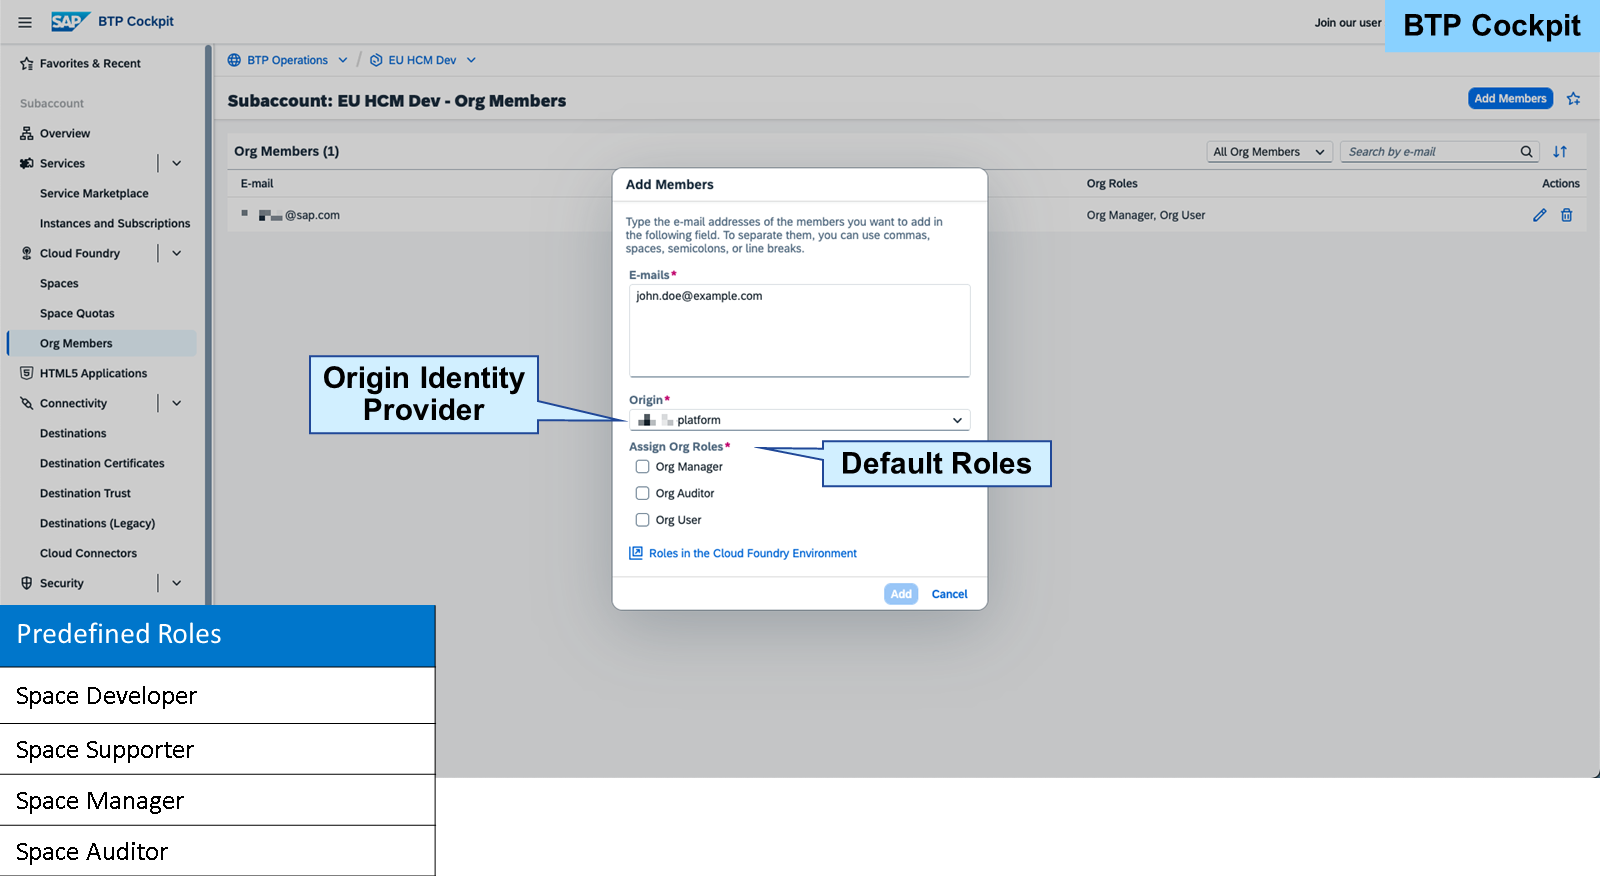Go to Spaces in sidebar
1600x876 pixels.
click(x=59, y=283)
